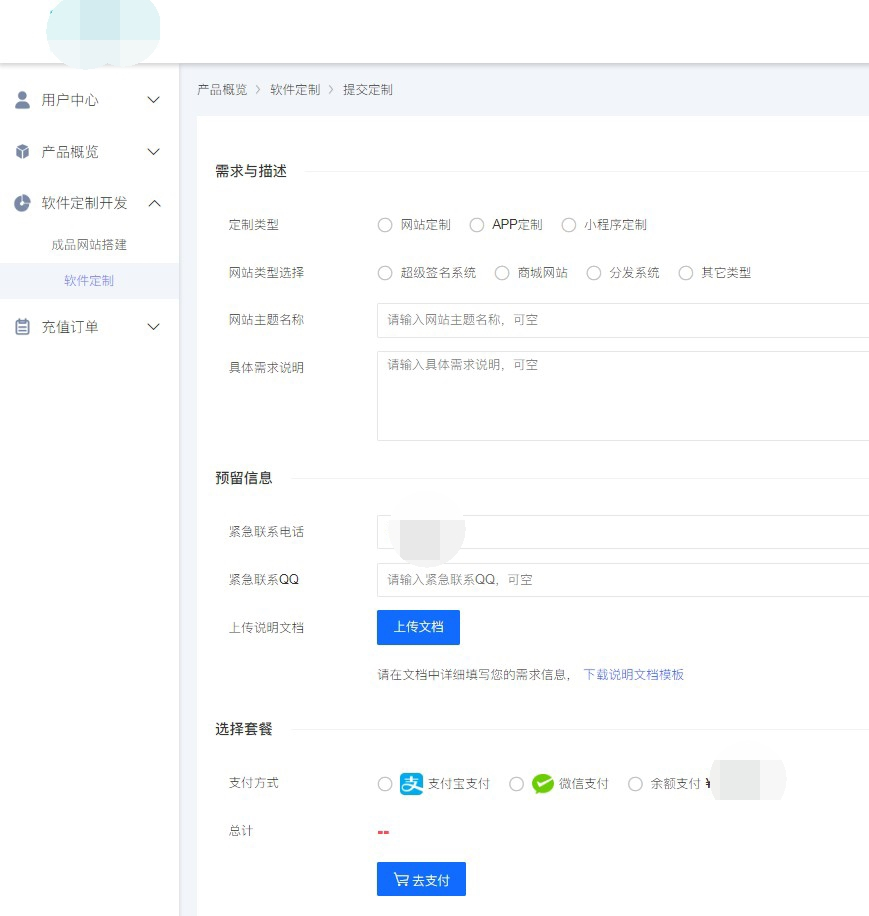The image size is (869, 916).
Task: Click the 去支付 pay button
Action: tap(421, 879)
